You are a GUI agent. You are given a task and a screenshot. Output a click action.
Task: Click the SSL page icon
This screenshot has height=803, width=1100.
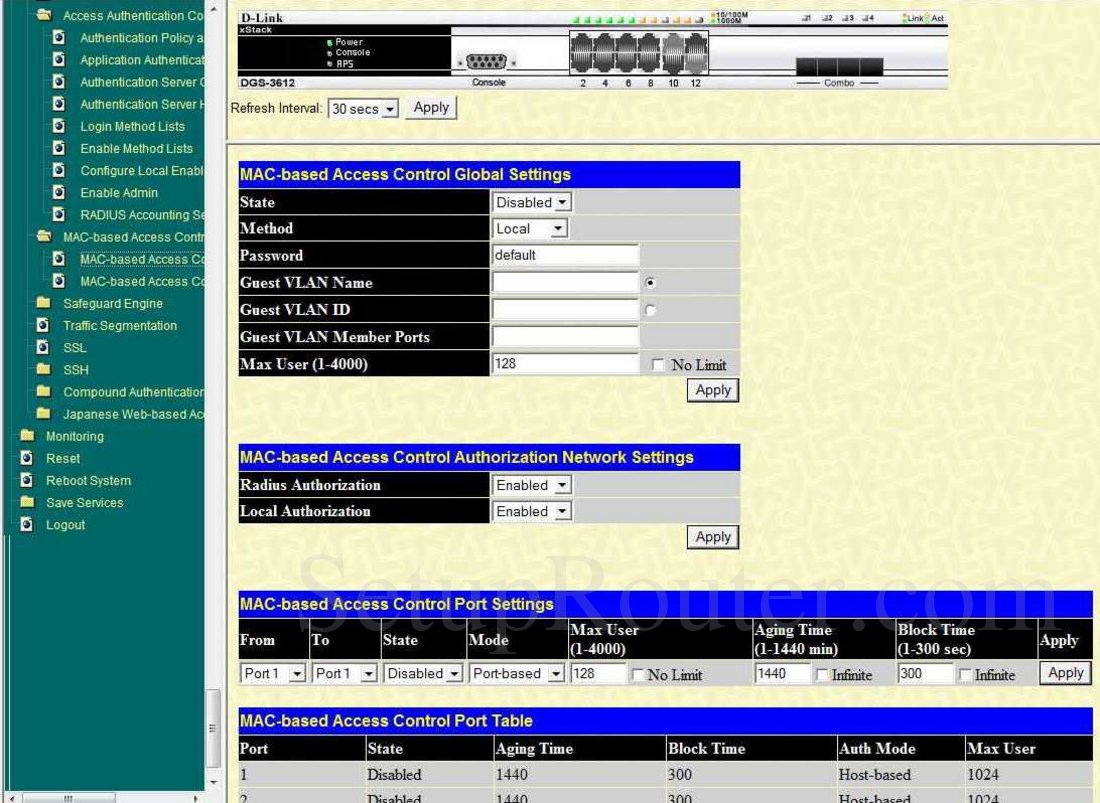[43, 347]
